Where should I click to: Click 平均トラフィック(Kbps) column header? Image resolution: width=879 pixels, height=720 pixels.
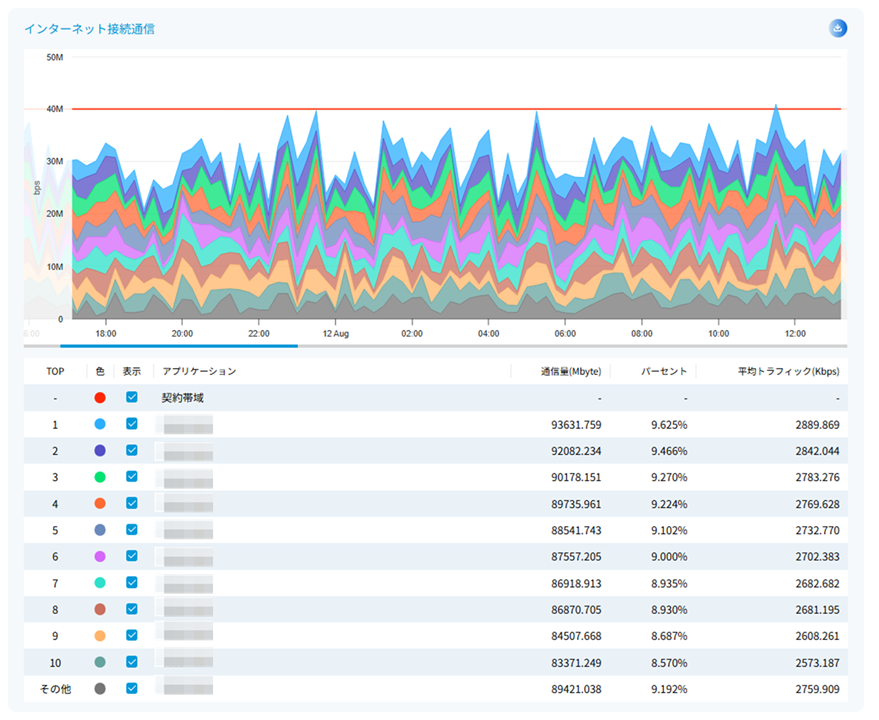pos(788,371)
